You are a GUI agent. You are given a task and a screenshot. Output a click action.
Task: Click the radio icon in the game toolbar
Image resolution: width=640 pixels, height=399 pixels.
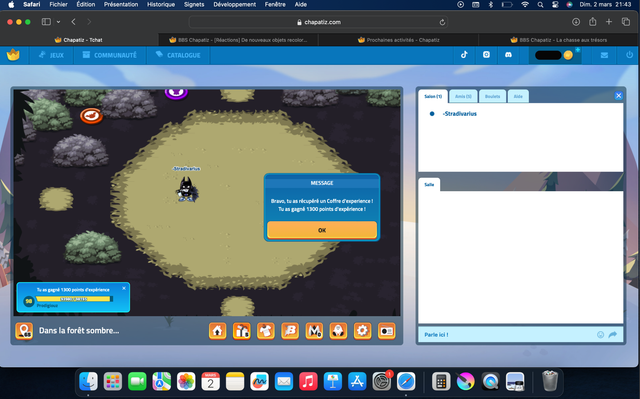click(387, 331)
